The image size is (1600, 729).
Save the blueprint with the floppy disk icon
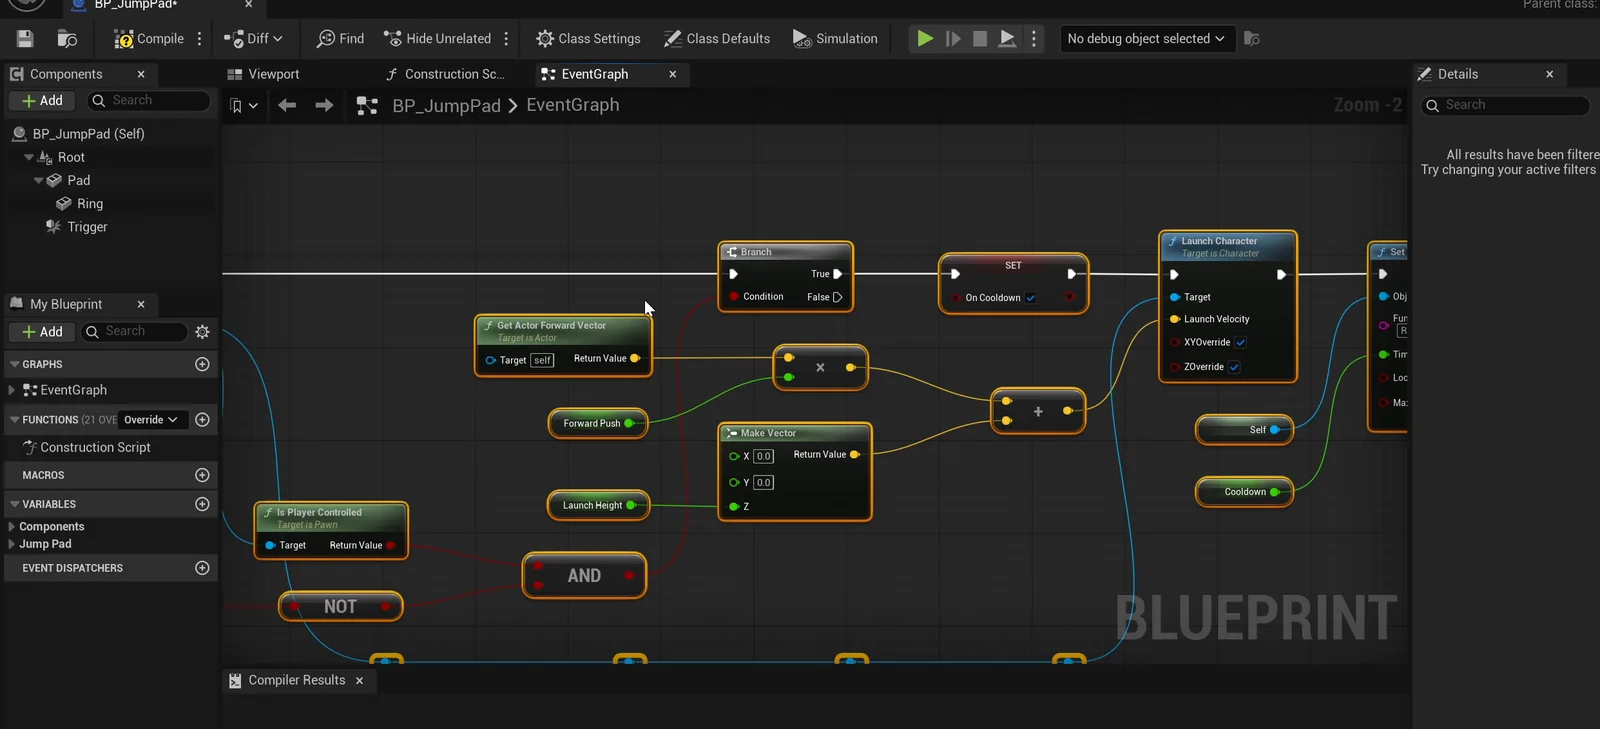coord(25,39)
